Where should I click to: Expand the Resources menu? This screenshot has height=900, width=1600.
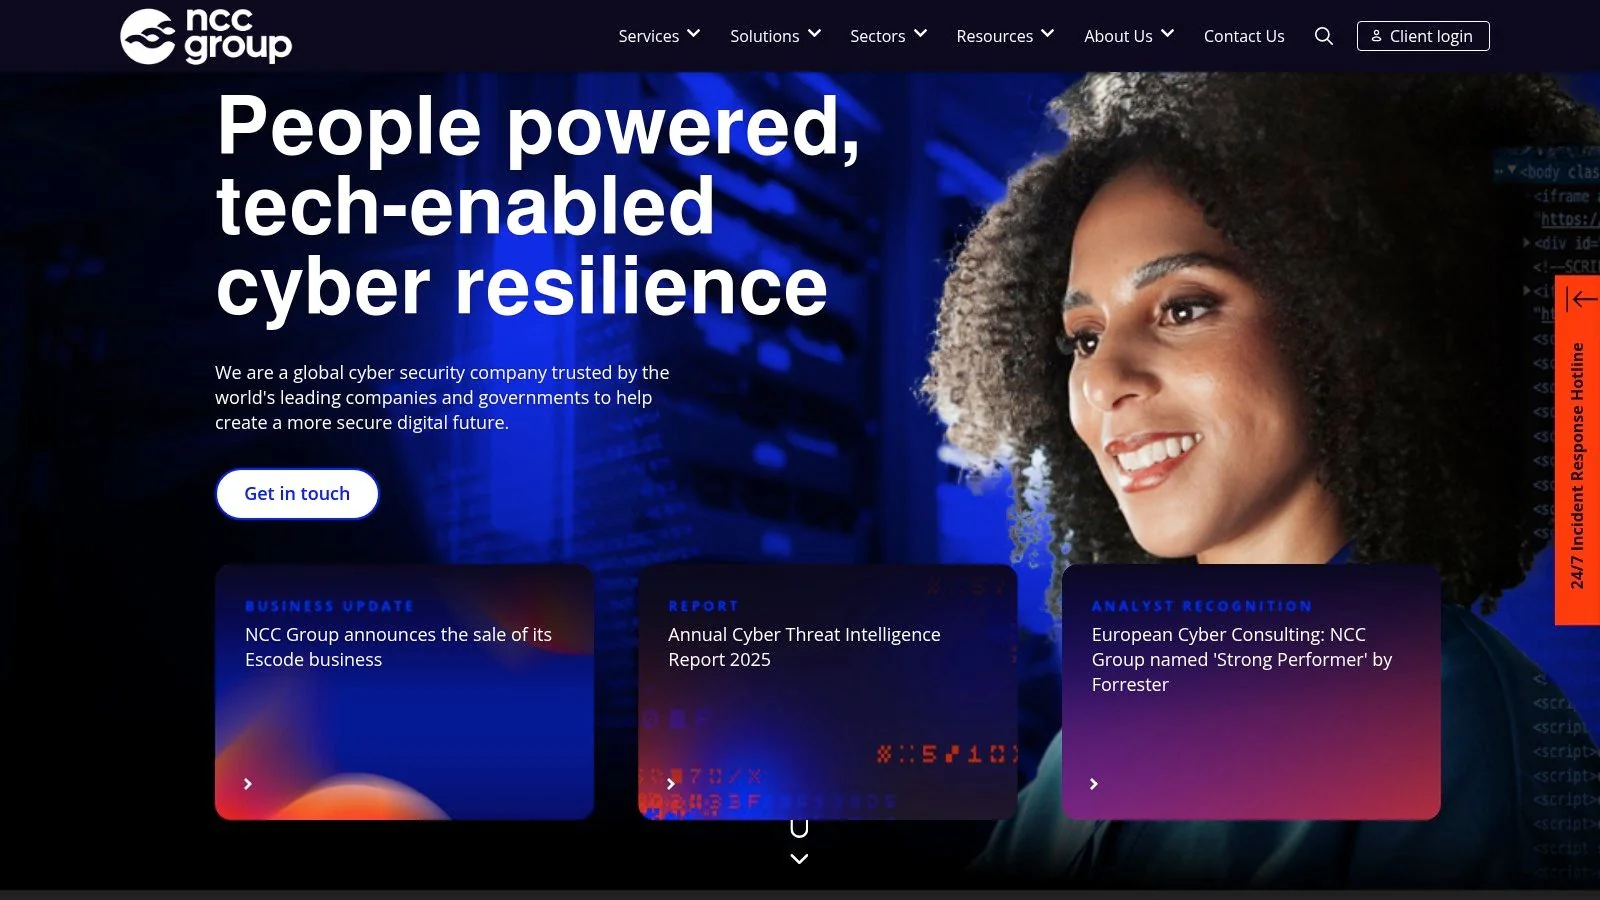click(x=1005, y=36)
